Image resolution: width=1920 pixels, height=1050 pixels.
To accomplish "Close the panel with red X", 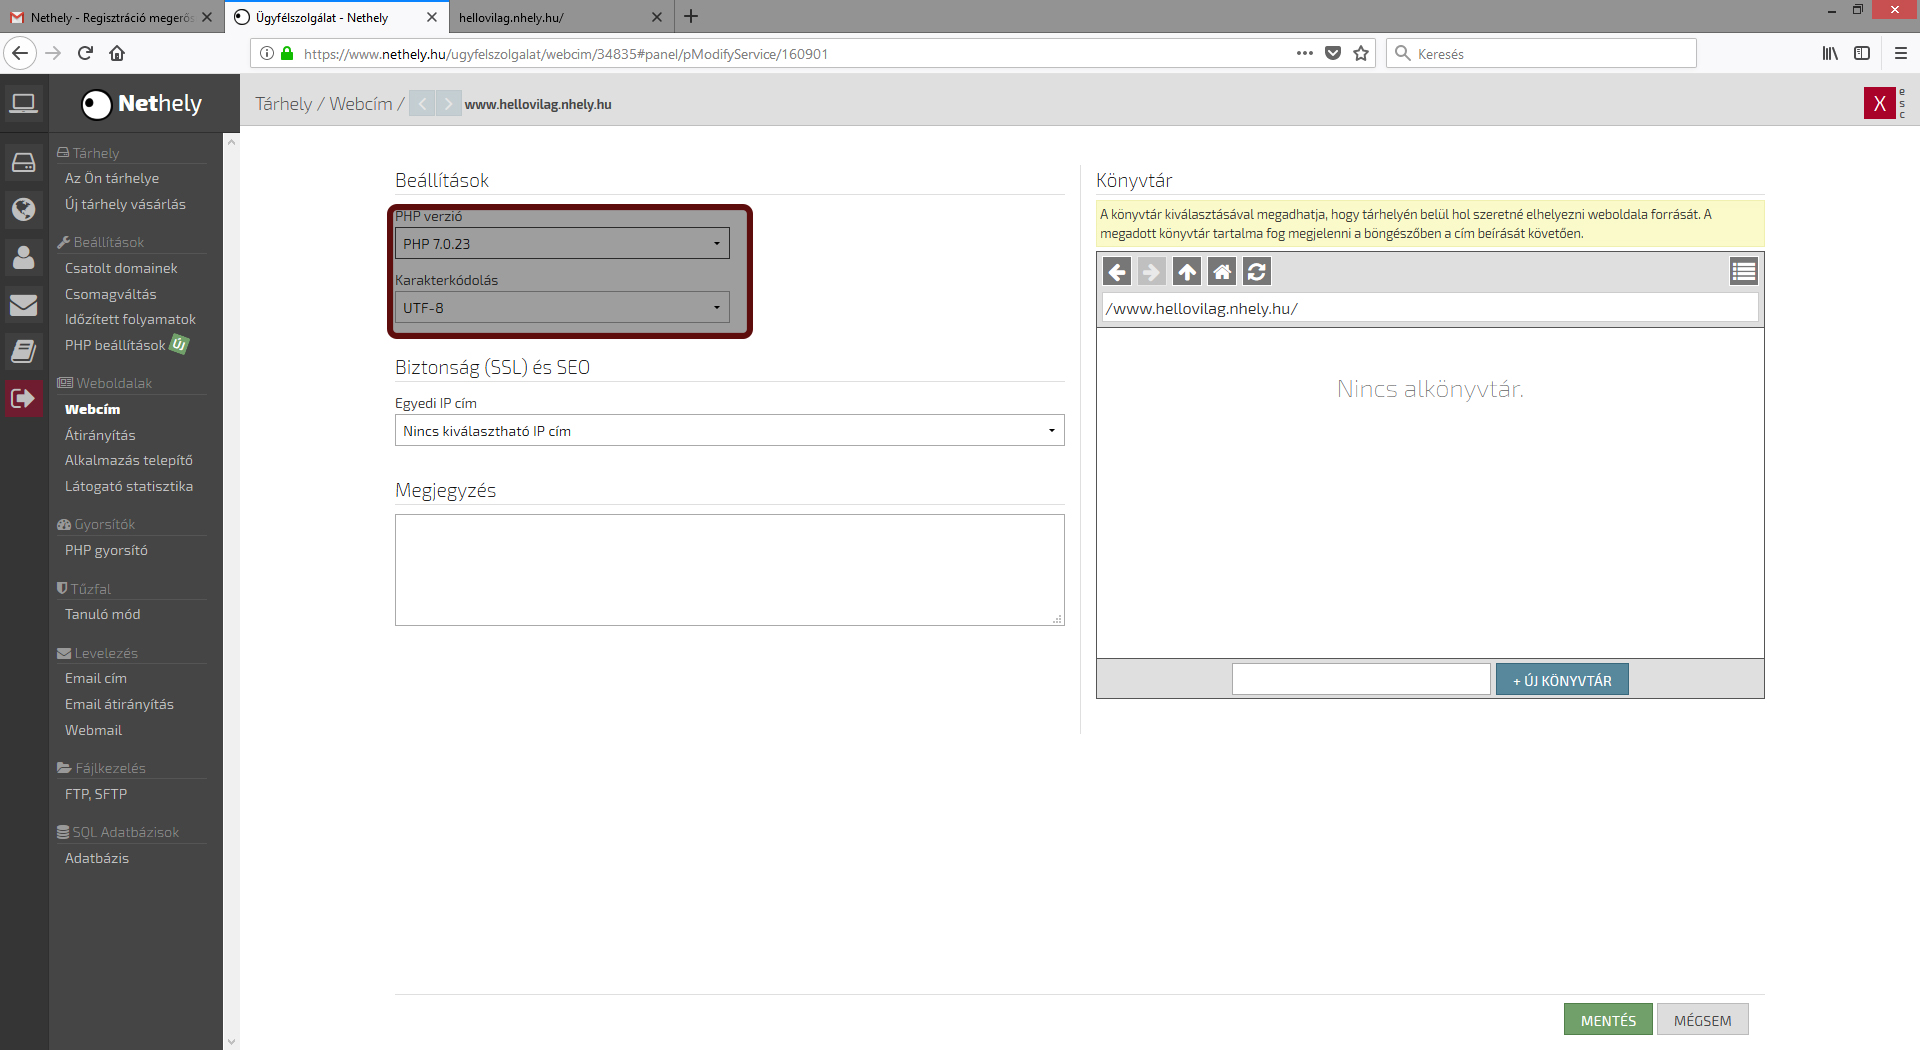I will (x=1879, y=103).
